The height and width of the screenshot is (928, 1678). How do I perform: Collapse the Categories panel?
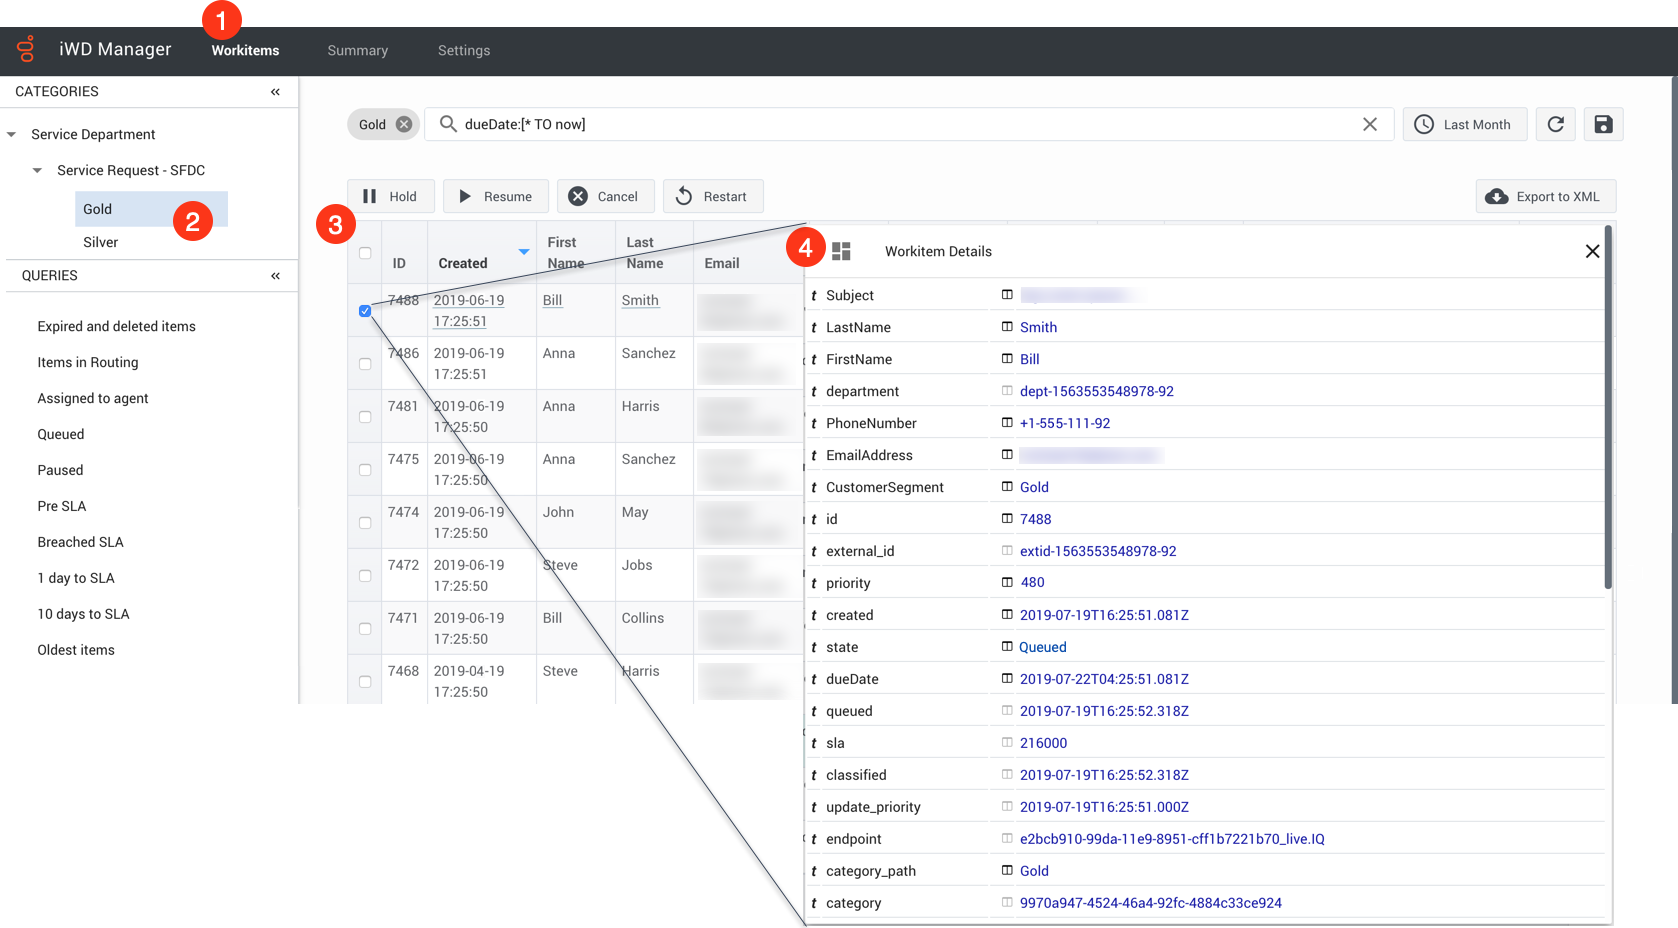[x=275, y=92]
